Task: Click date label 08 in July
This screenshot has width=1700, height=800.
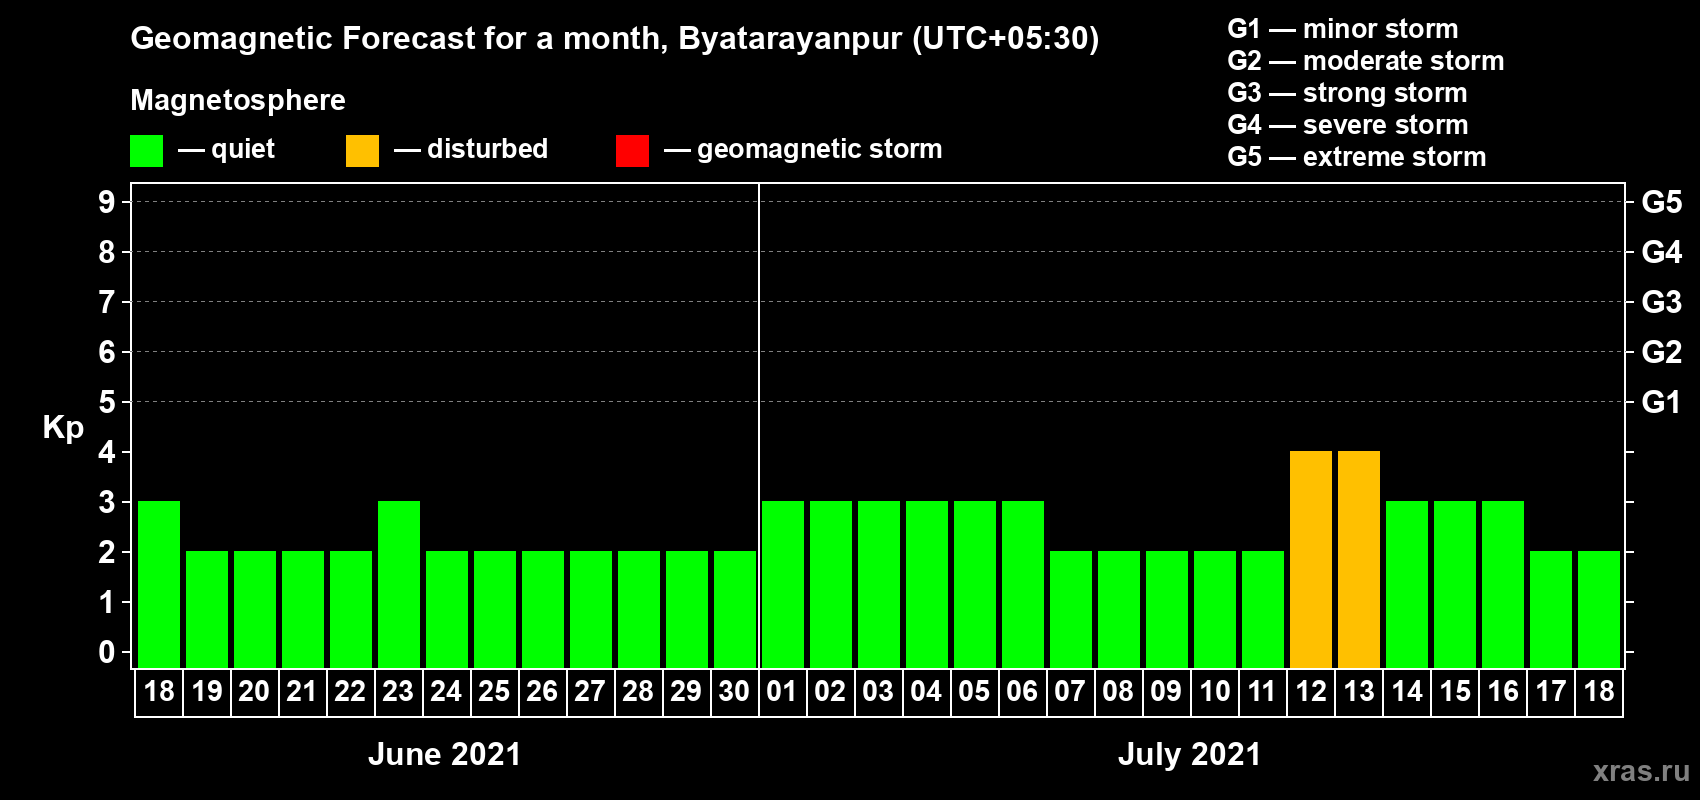Action: 1118,692
